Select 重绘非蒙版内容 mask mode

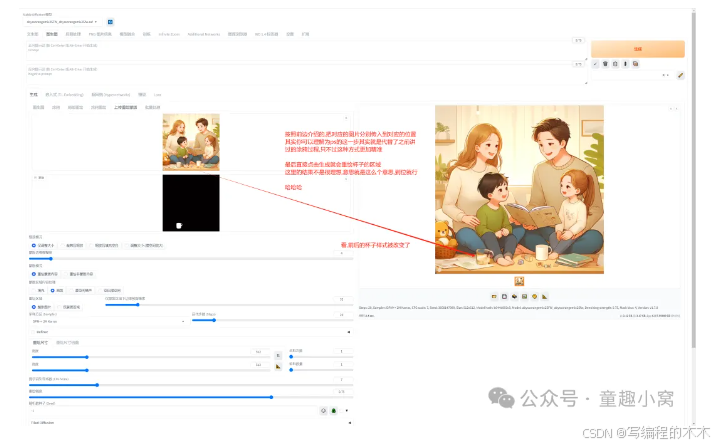(78, 274)
